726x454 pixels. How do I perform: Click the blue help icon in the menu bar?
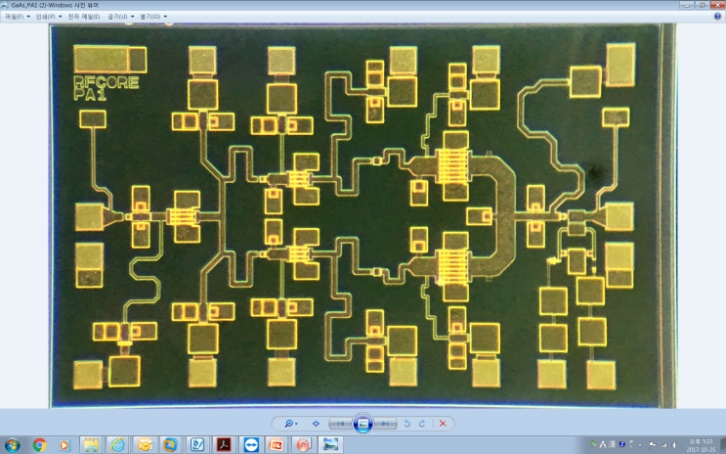tap(717, 16)
